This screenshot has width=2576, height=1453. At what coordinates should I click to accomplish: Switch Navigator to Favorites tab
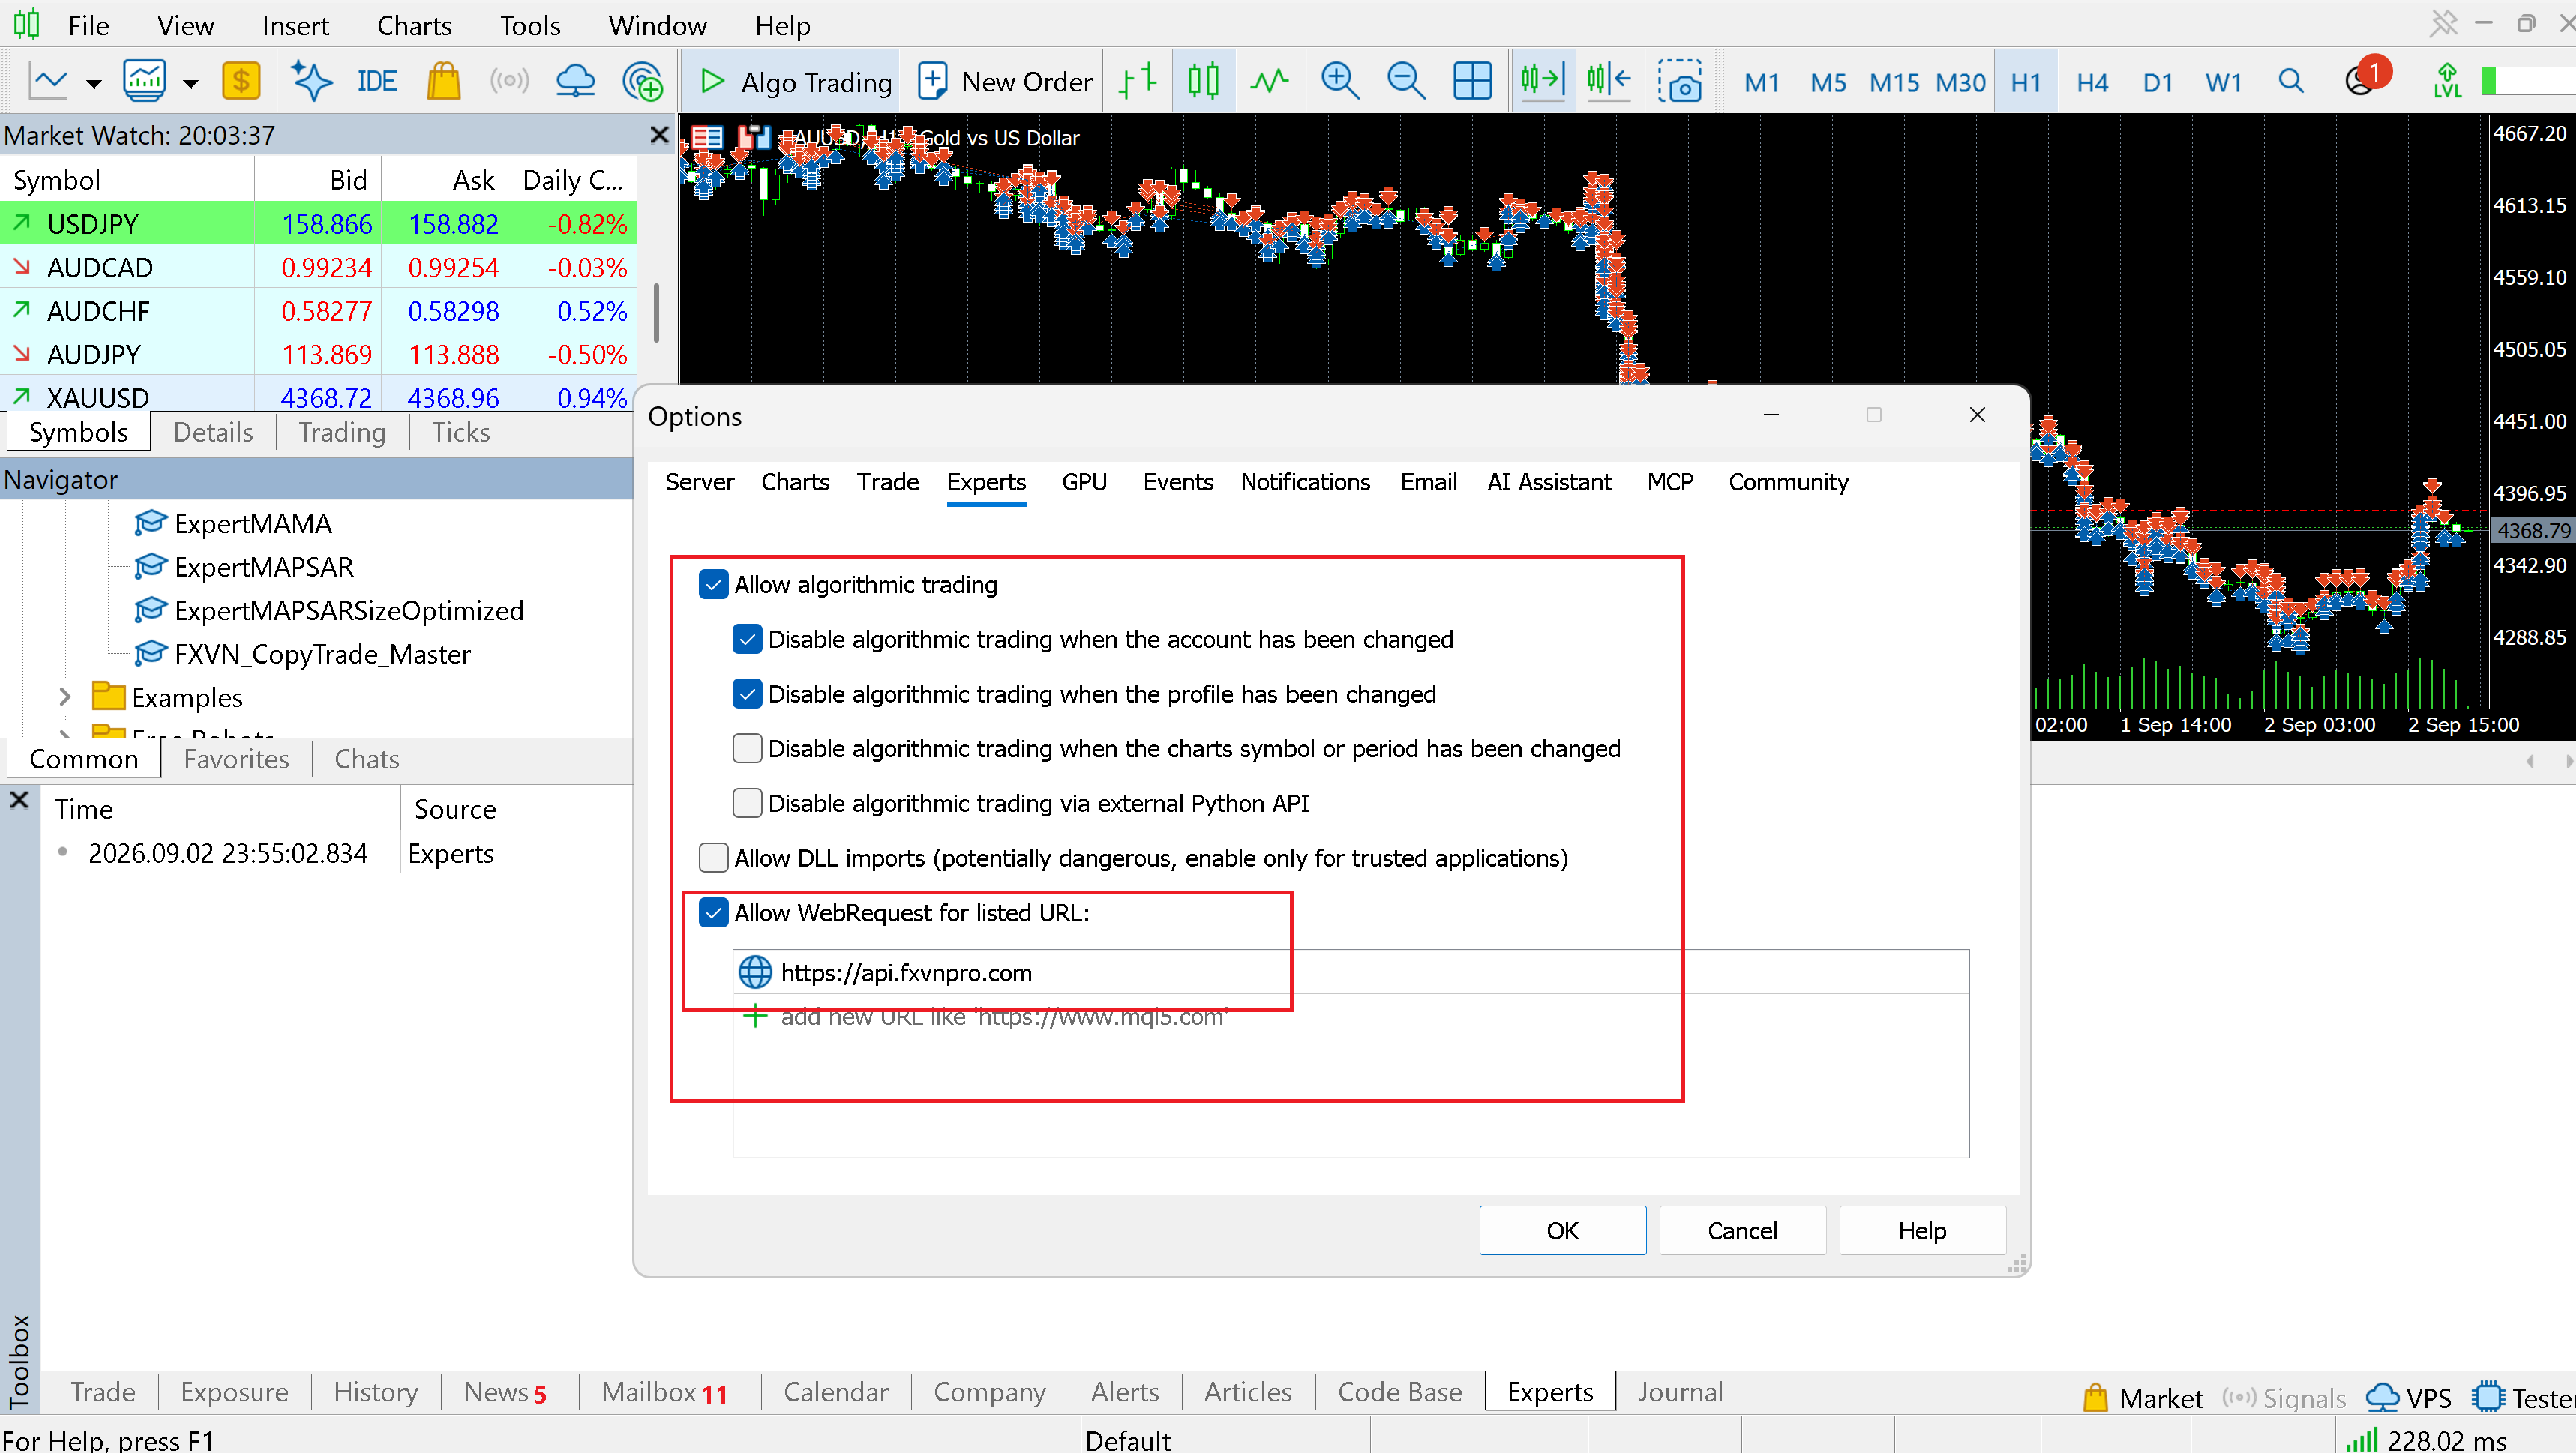click(x=236, y=759)
